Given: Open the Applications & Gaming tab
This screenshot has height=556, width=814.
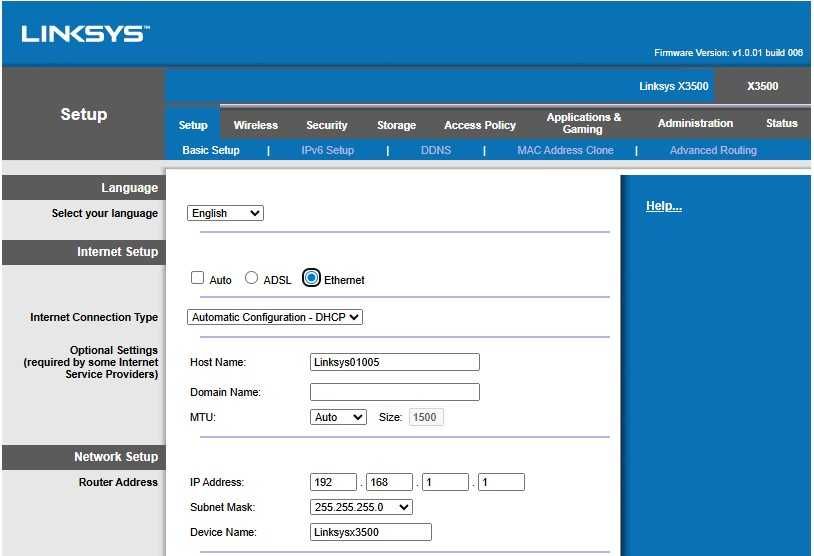Looking at the screenshot, I should [x=584, y=123].
